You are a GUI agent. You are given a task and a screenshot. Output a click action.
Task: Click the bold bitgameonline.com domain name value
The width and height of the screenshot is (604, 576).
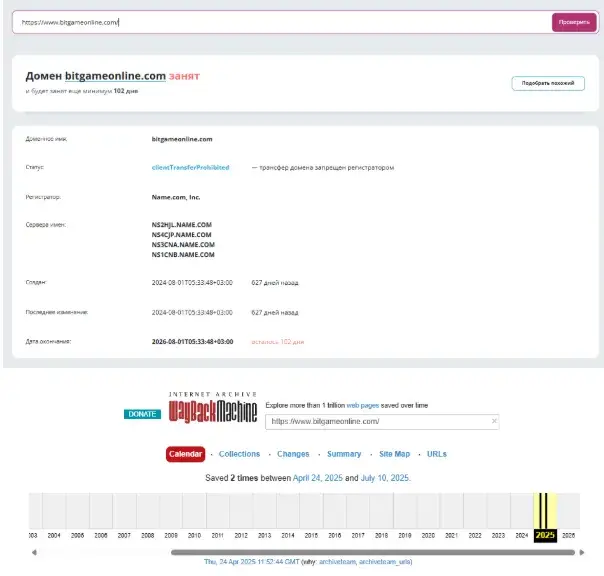pos(182,139)
